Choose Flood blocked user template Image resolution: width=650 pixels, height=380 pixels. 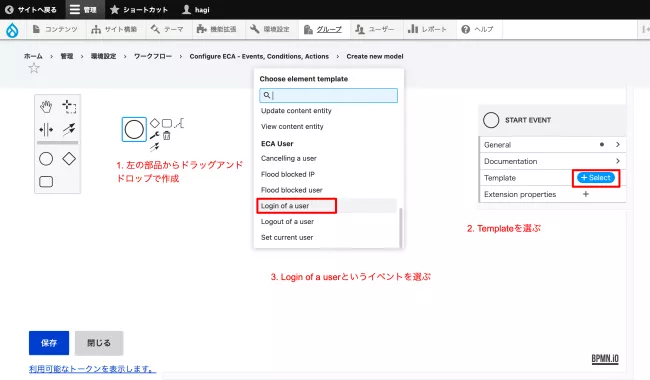[x=291, y=190]
